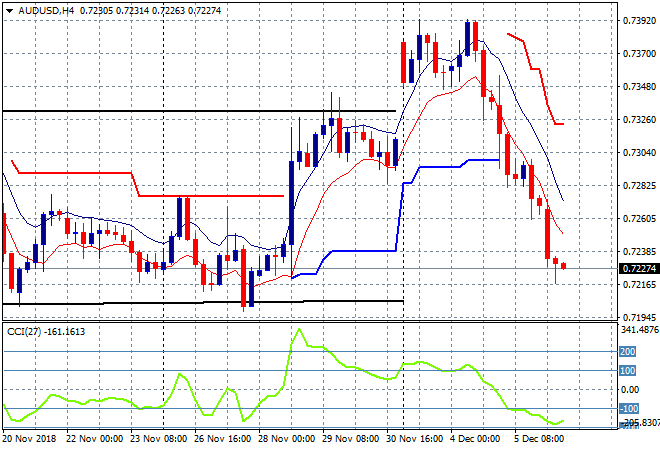Click the CCI(27) -161.1613 indicator label

tap(46, 332)
